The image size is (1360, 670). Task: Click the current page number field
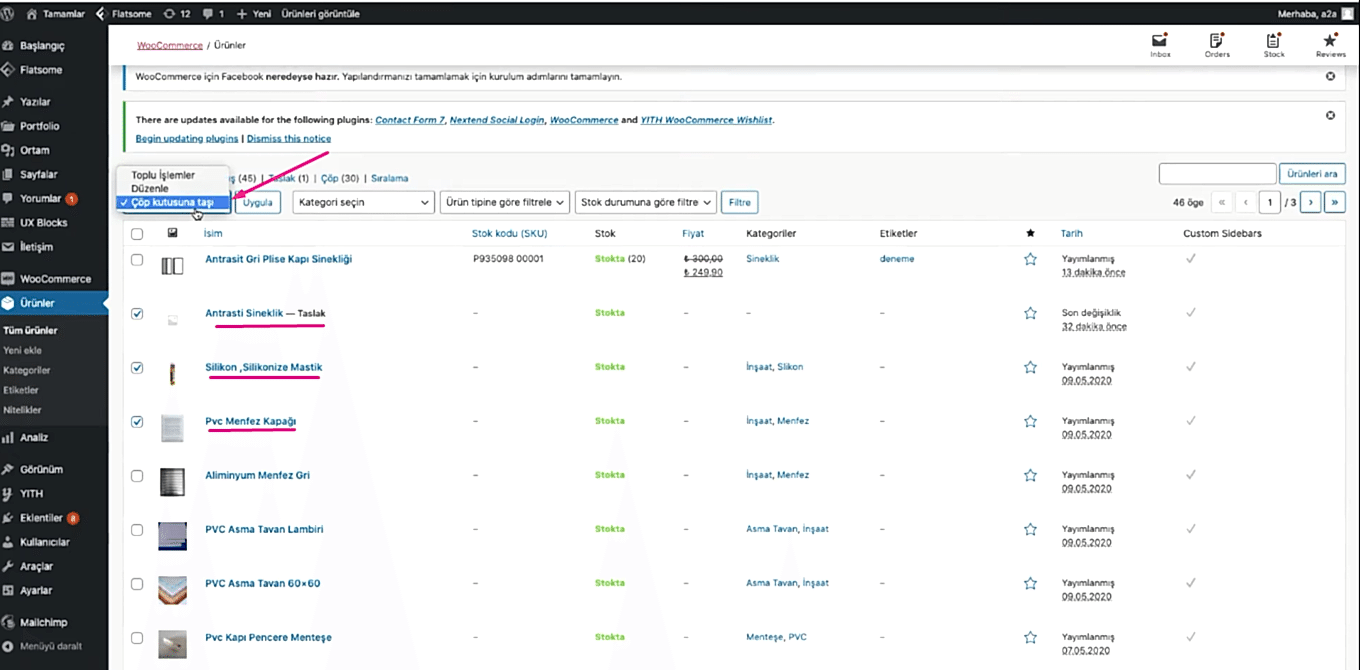coord(1270,202)
